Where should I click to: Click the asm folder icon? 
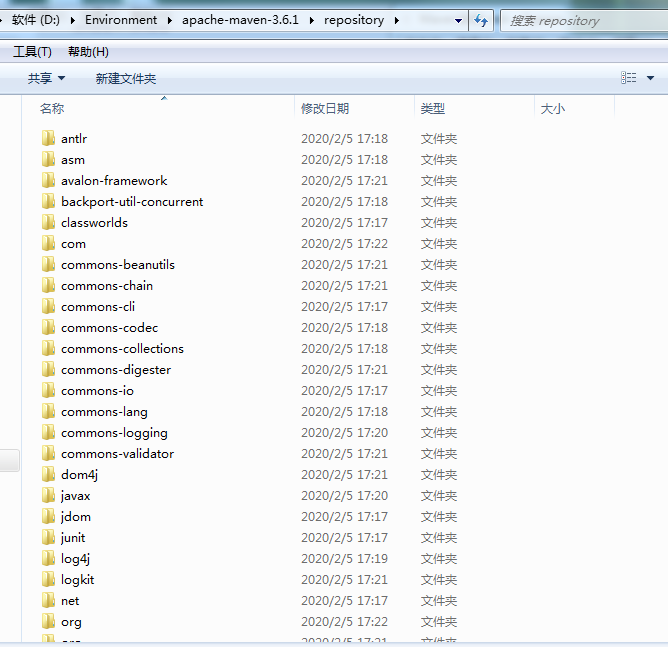click(48, 159)
